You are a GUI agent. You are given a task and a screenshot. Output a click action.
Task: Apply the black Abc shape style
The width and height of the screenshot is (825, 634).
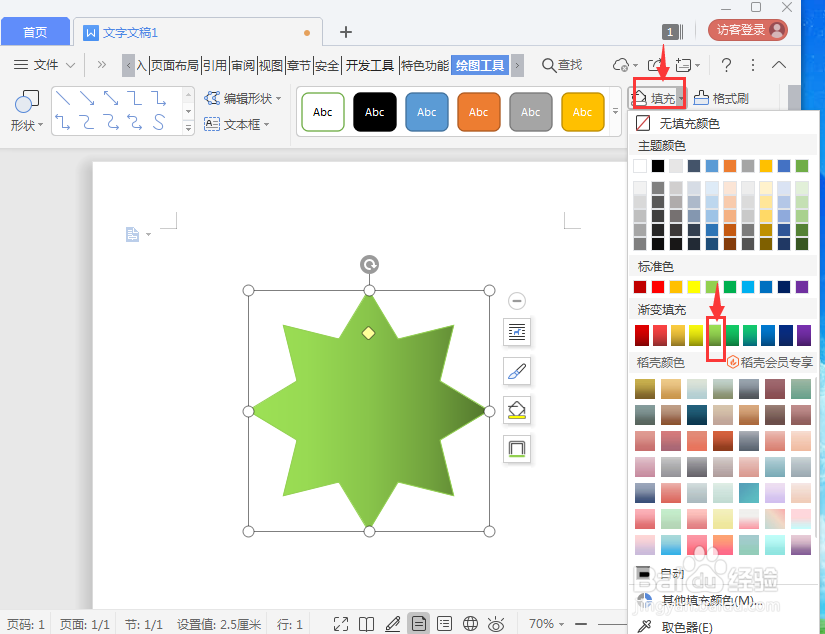375,112
